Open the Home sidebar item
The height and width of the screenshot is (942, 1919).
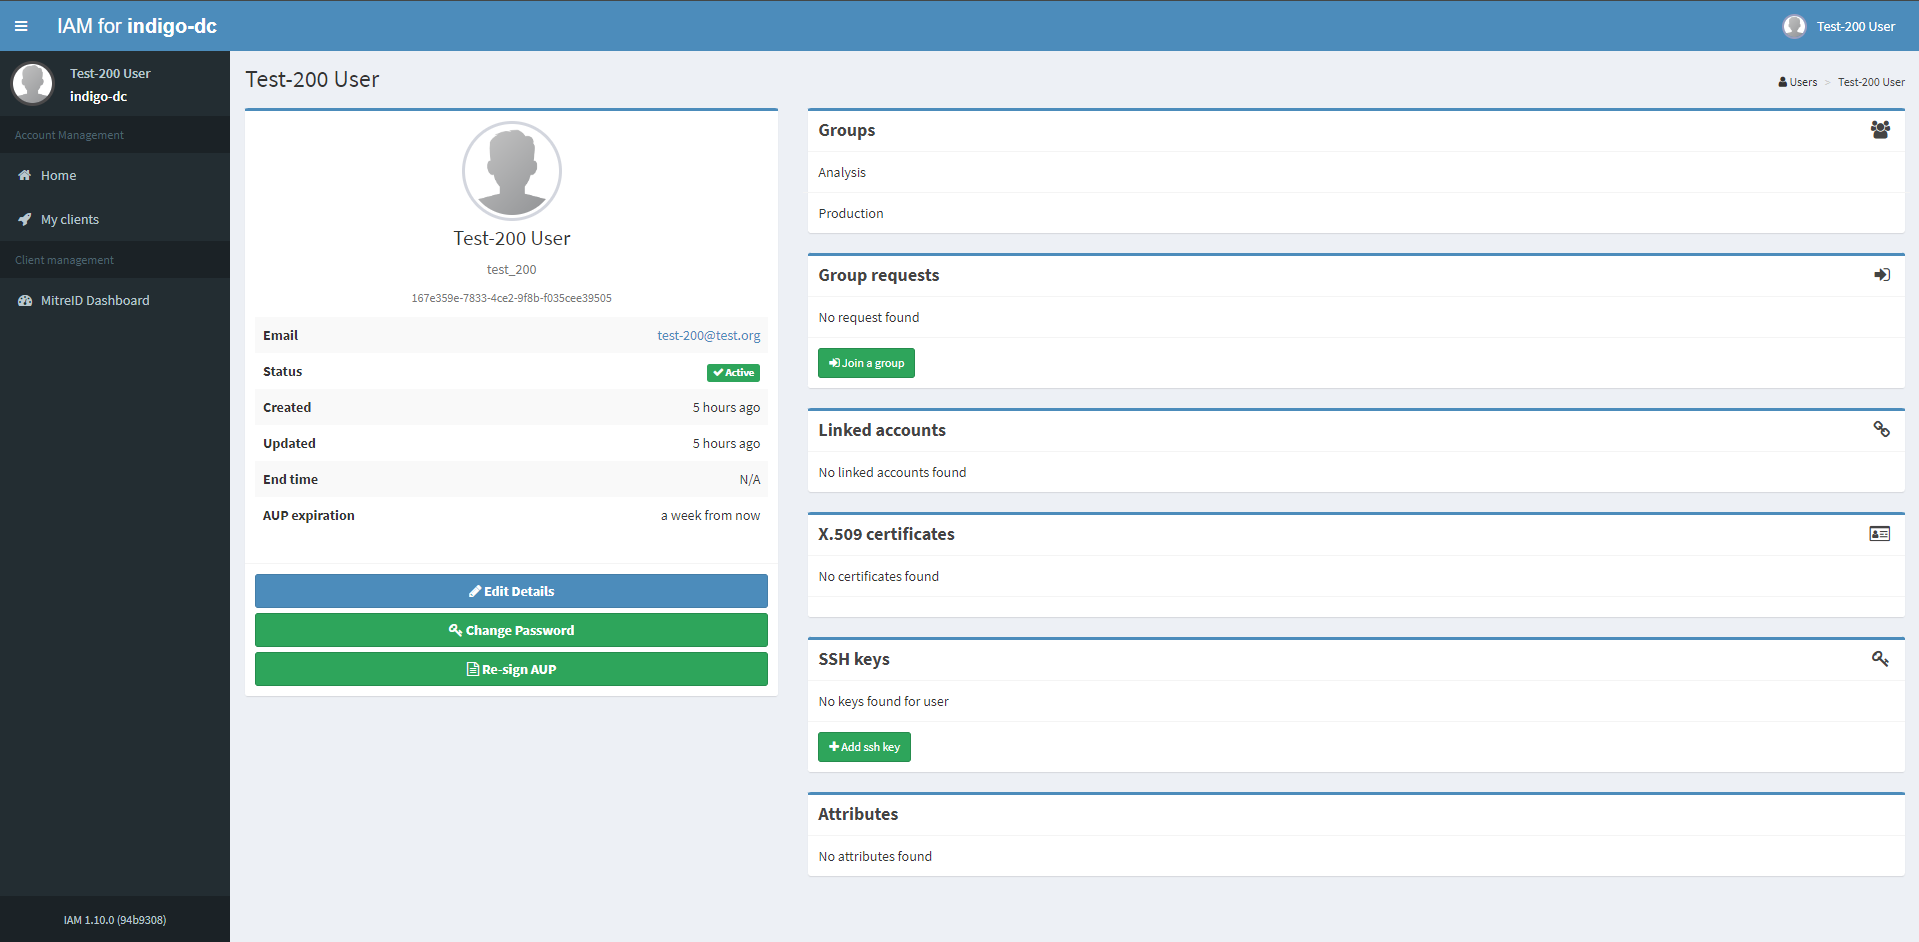coord(58,175)
